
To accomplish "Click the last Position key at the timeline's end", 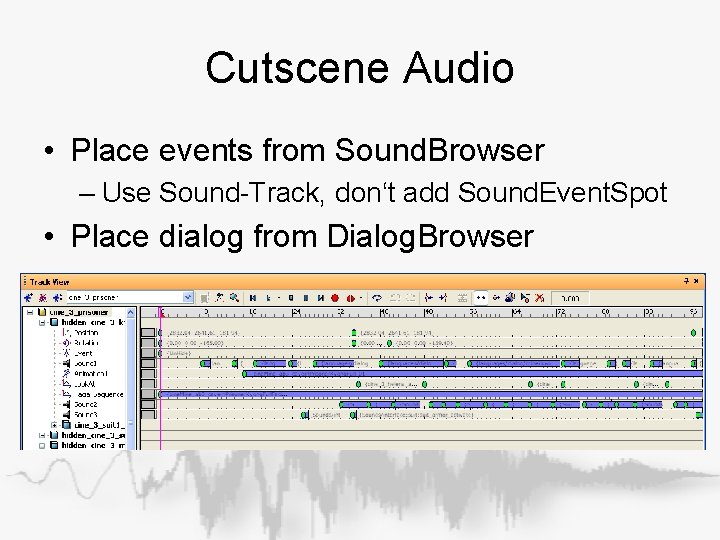I will pos(693,332).
